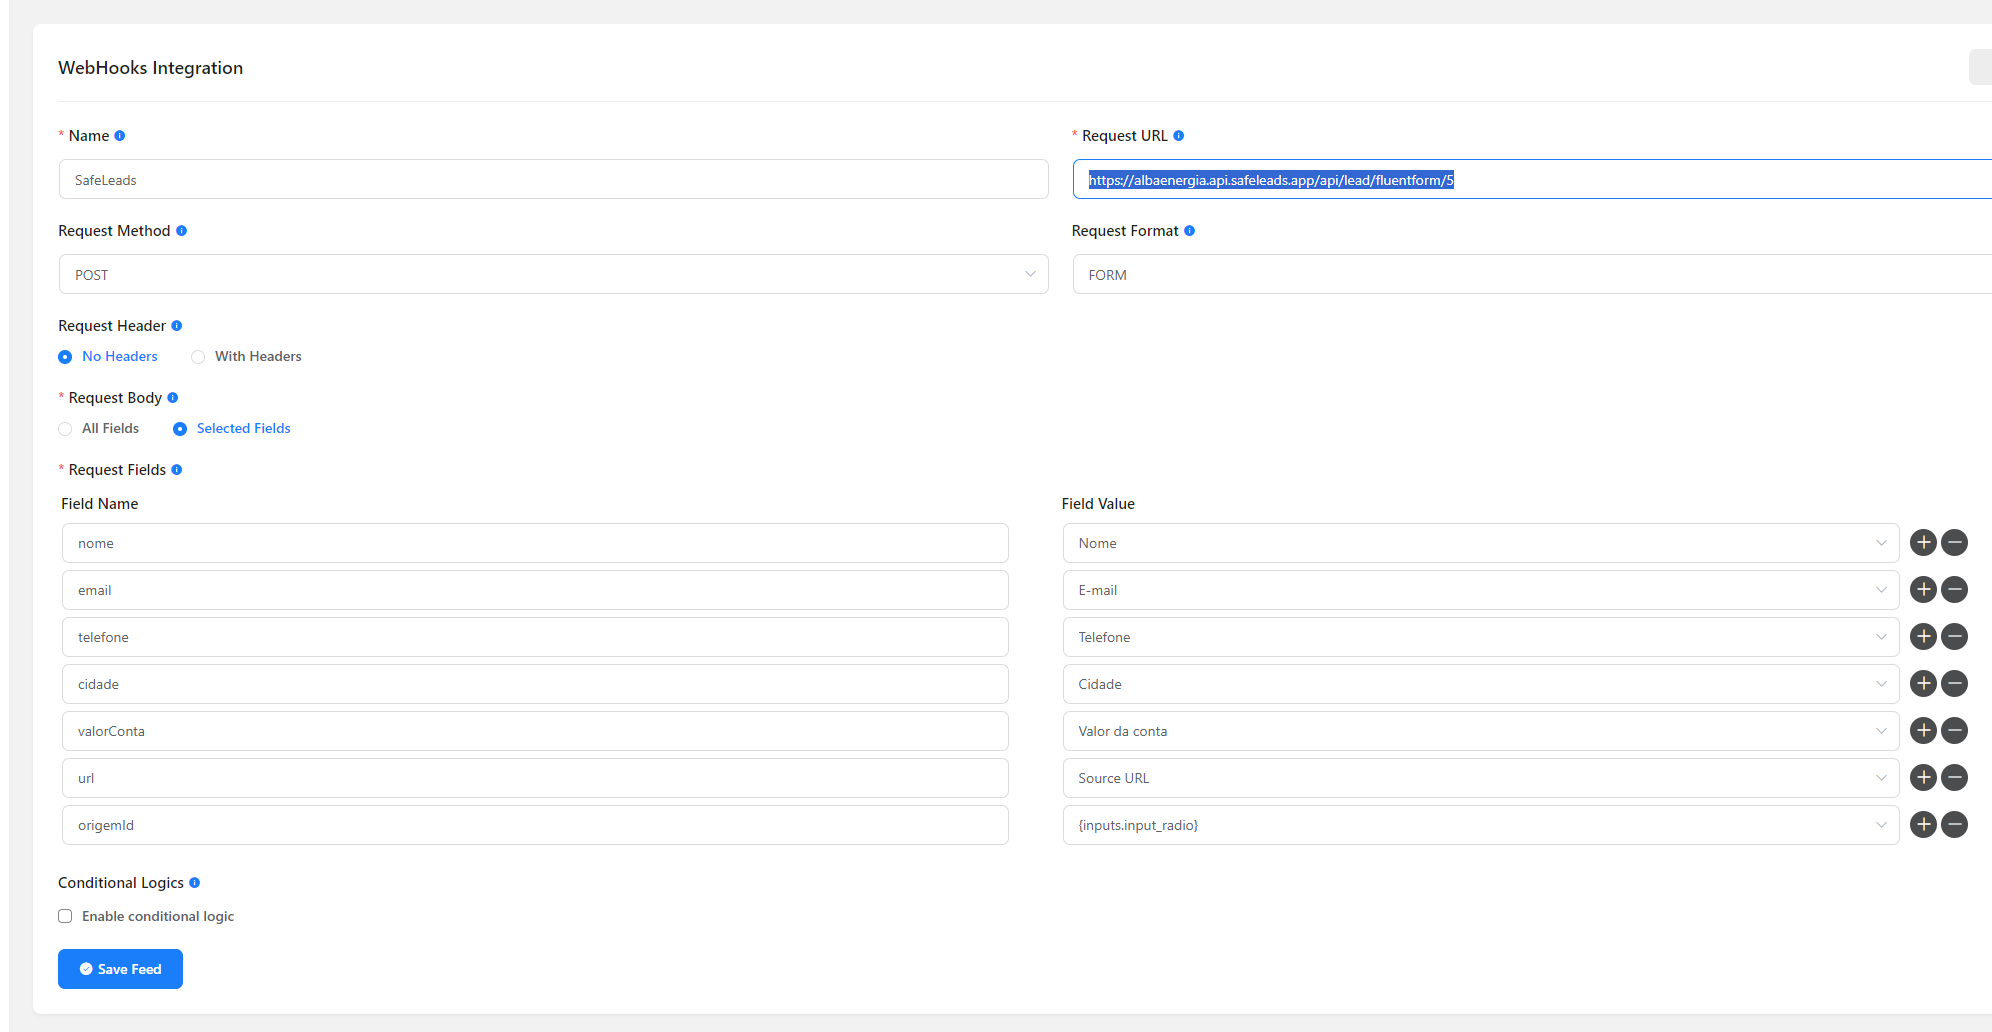Select the No Headers radio option
Image resolution: width=1992 pixels, height=1032 pixels.
66,357
